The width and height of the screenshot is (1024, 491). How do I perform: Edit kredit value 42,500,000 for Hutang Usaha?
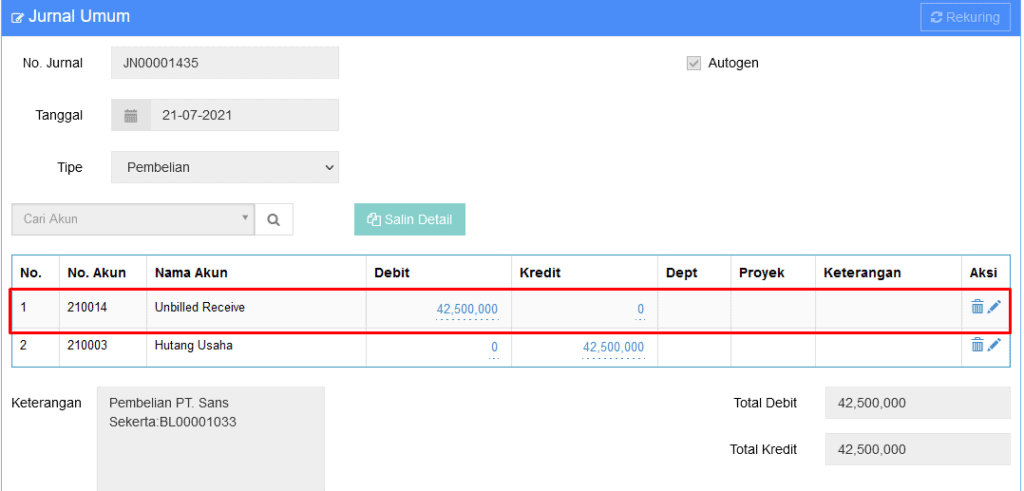click(x=613, y=347)
